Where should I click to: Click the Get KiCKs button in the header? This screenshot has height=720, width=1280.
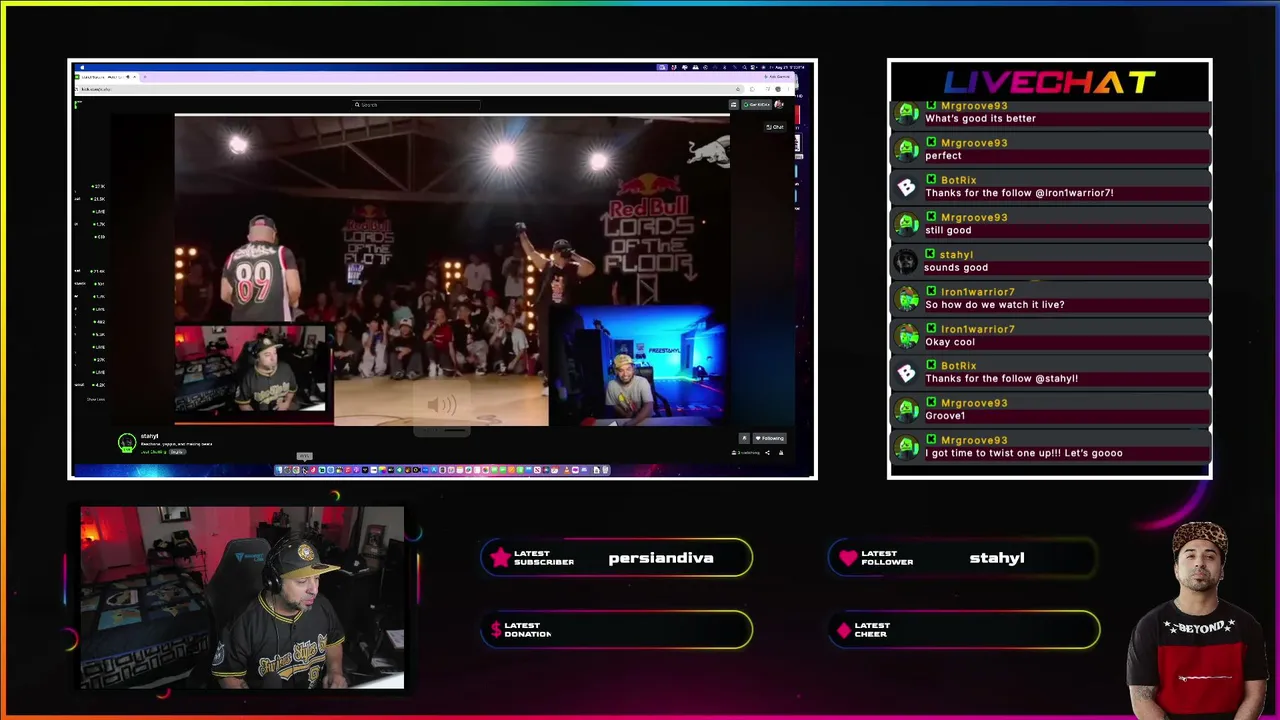coord(756,104)
